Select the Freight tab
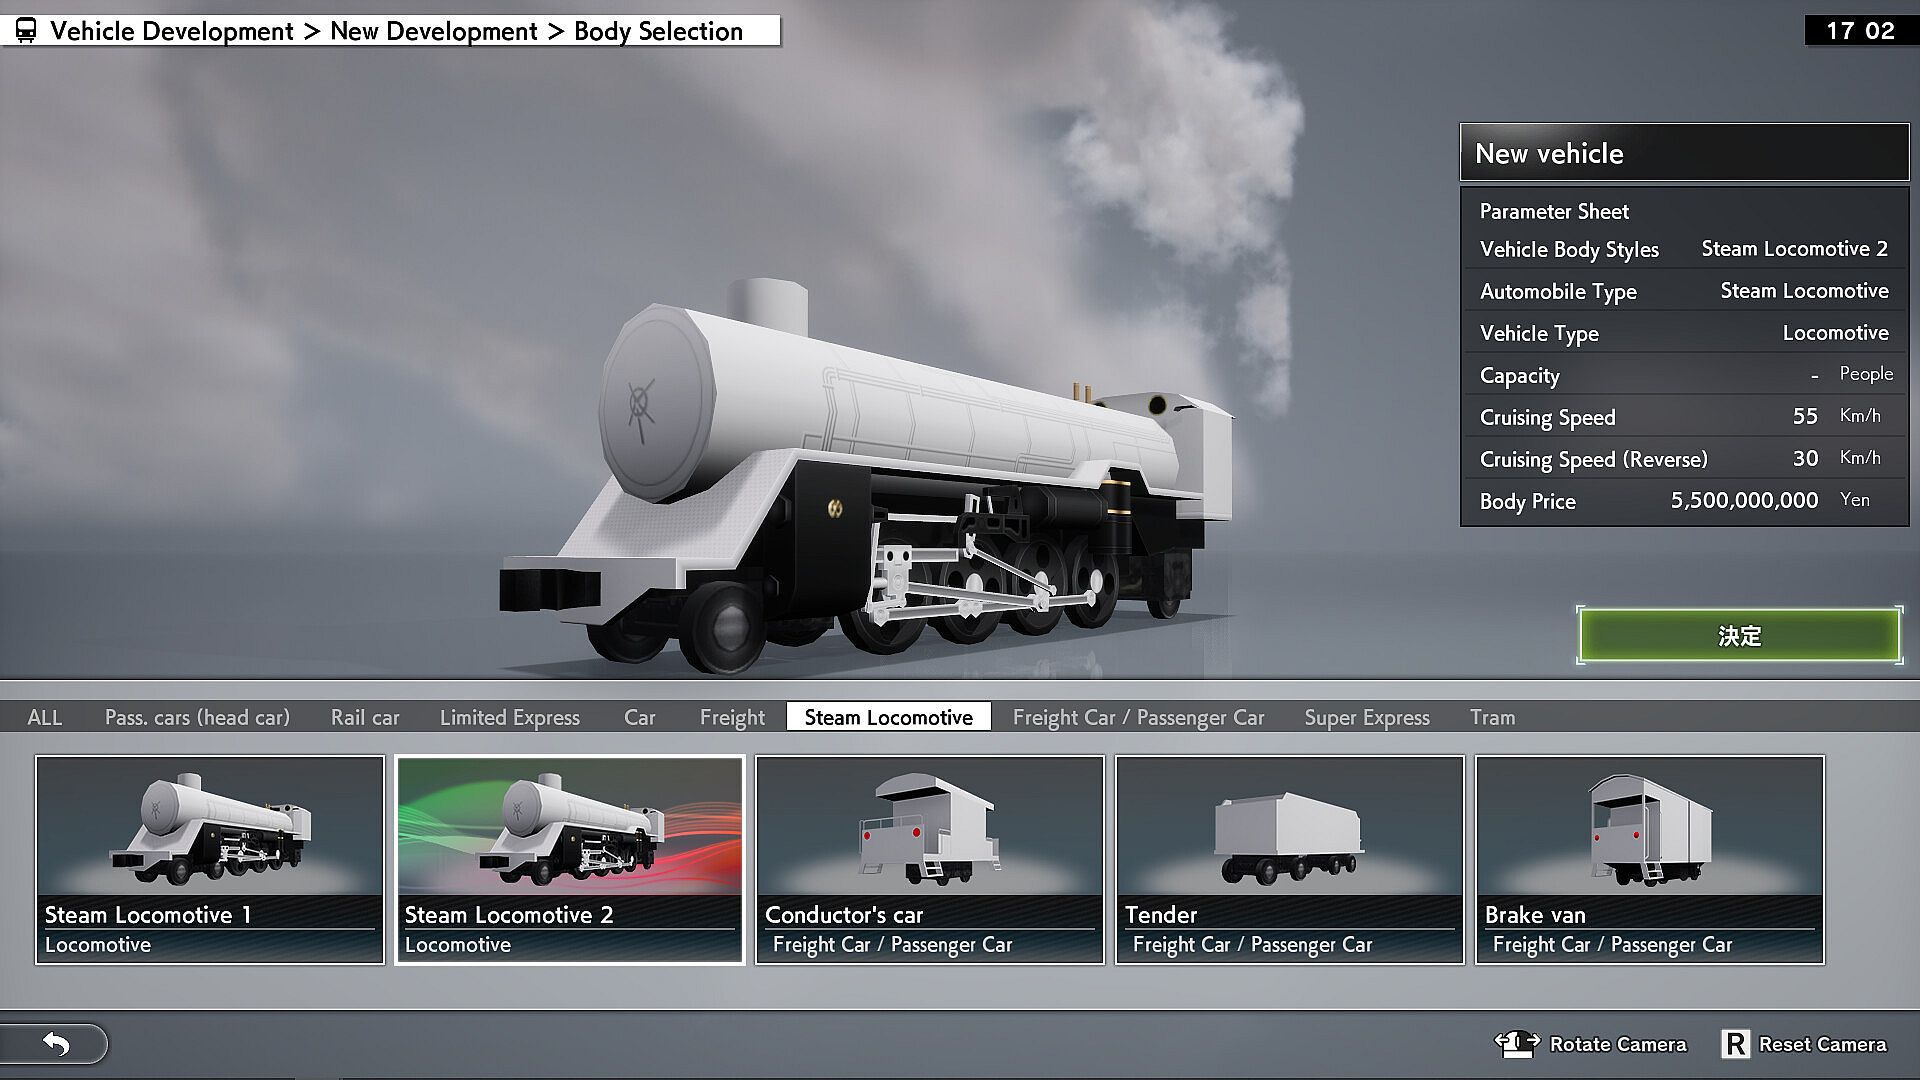1920x1080 pixels. tap(732, 717)
